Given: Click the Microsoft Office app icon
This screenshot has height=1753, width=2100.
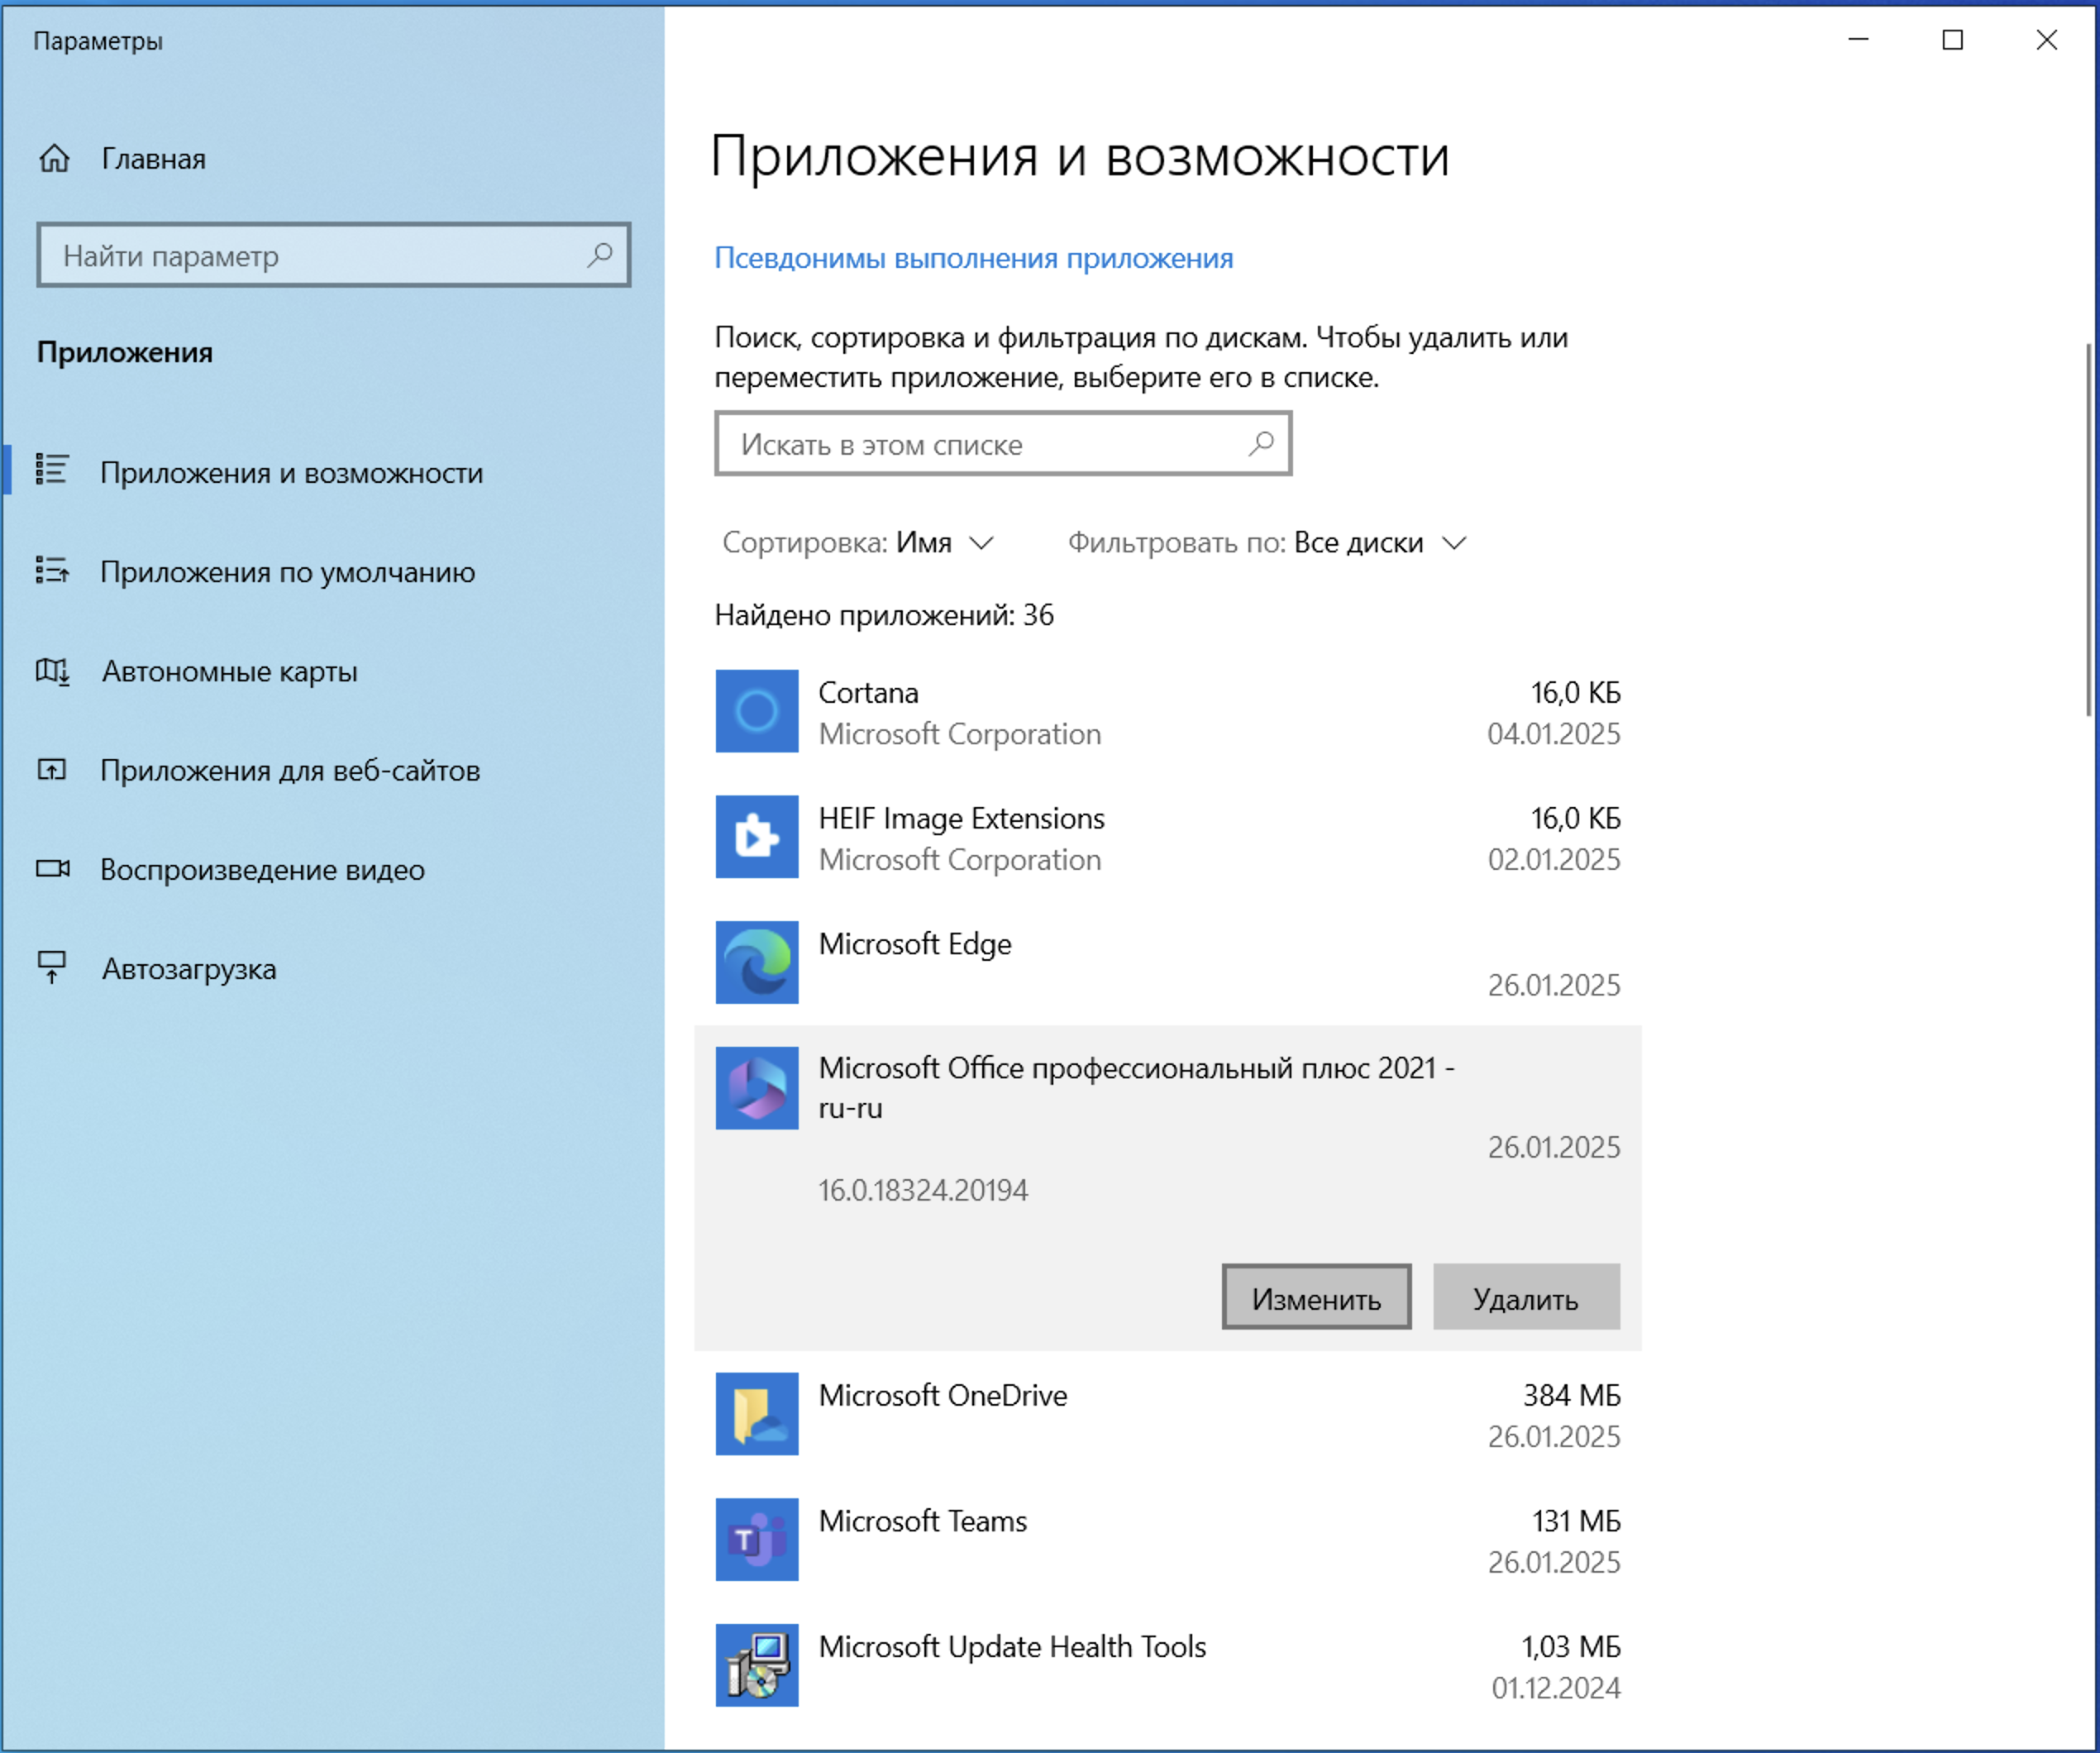Looking at the screenshot, I should (x=757, y=1088).
